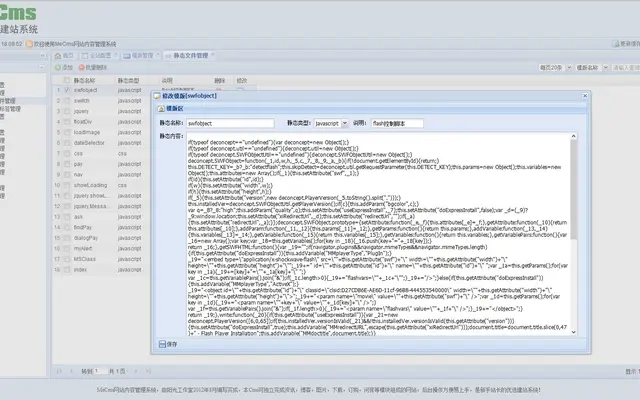Close the 模版管理 tab
The height and width of the screenshot is (400, 640).
pos(158,55)
